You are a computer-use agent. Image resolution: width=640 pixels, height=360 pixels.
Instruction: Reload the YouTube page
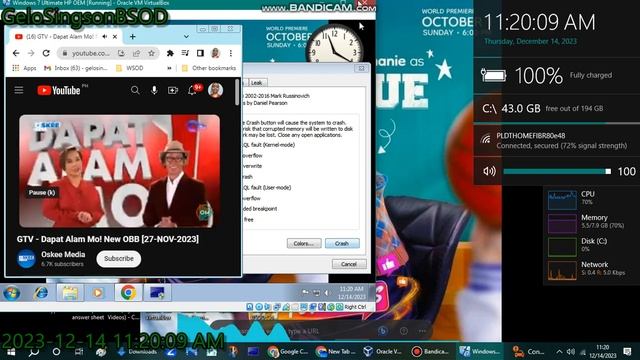[46, 53]
